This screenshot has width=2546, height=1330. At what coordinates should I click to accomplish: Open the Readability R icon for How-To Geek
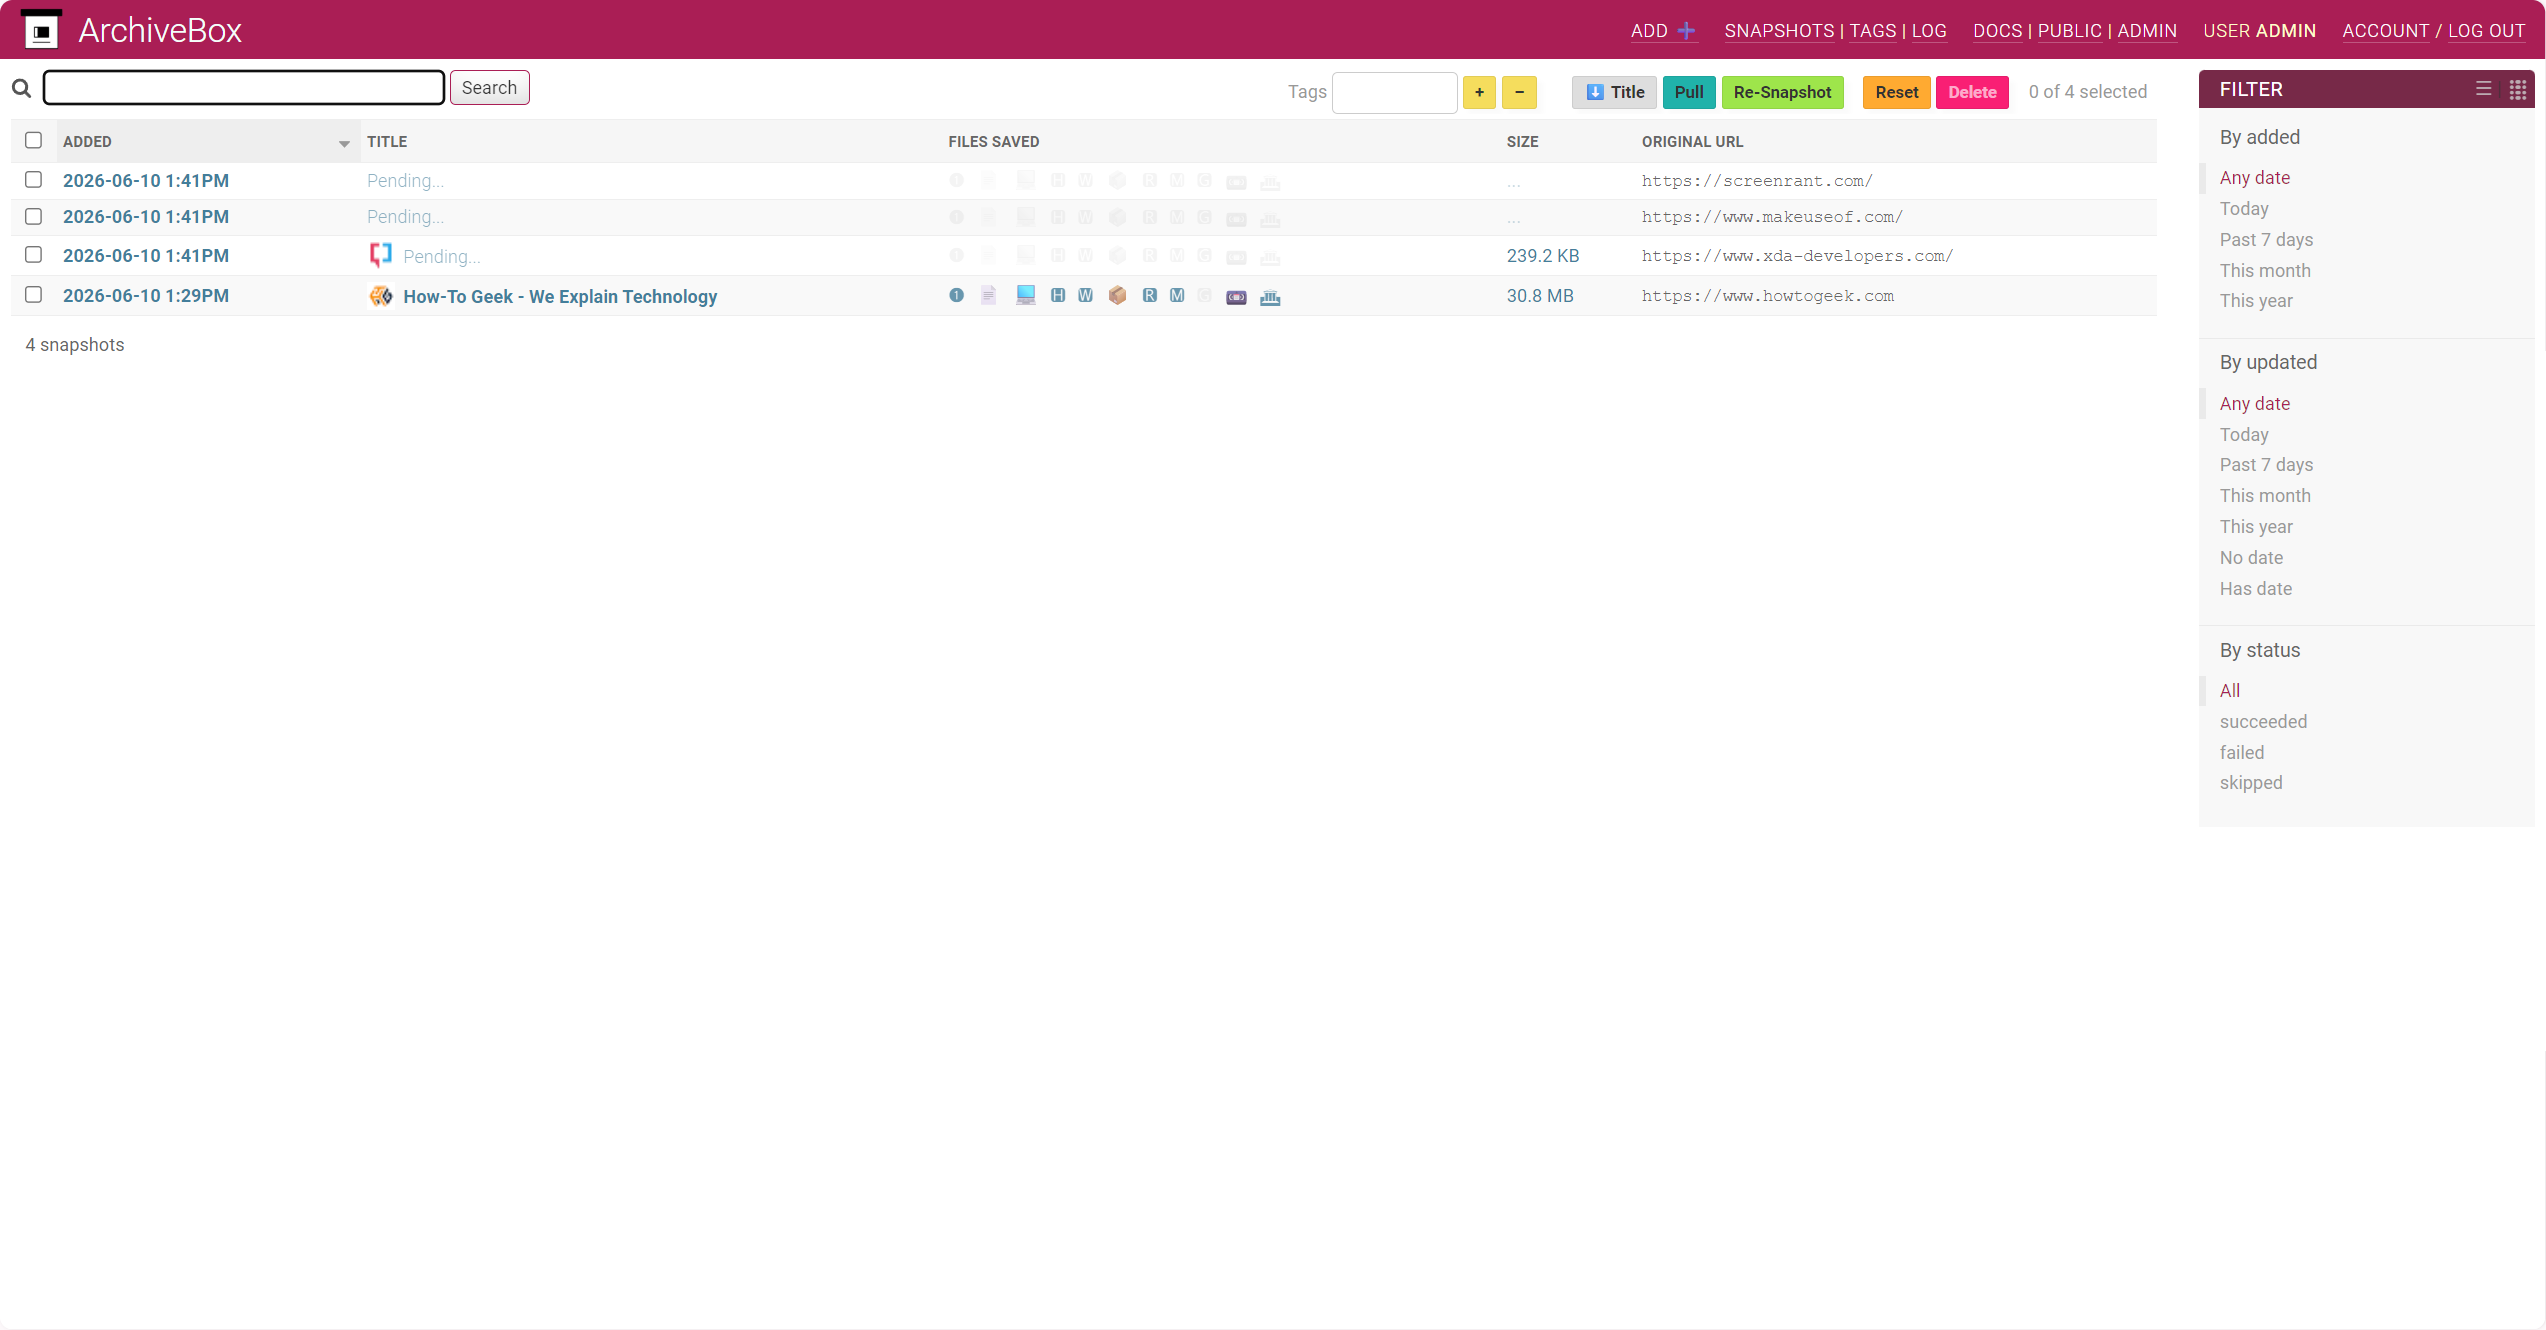[1149, 295]
